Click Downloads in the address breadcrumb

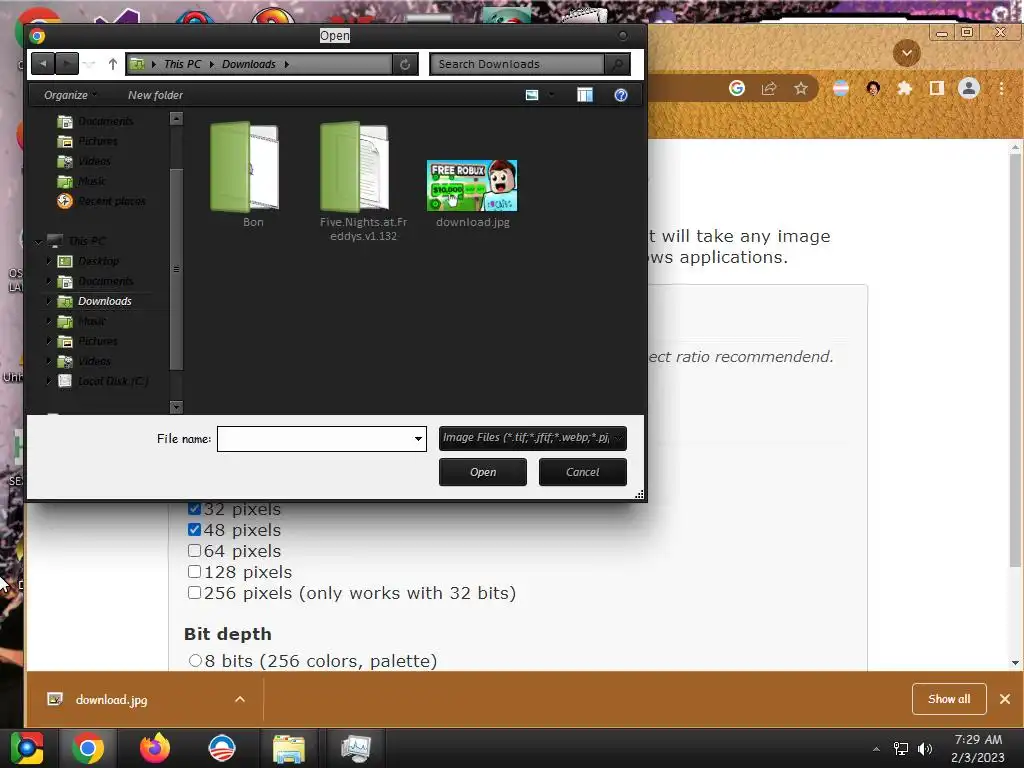click(x=248, y=64)
